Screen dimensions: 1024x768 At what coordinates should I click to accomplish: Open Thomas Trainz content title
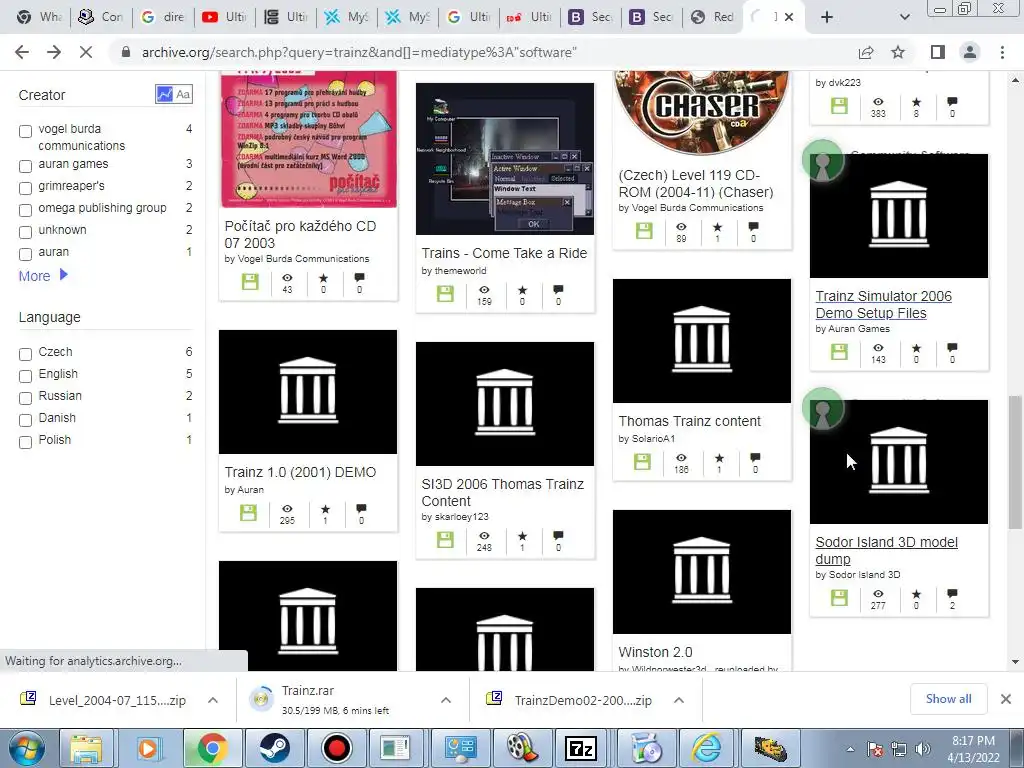[690, 421]
